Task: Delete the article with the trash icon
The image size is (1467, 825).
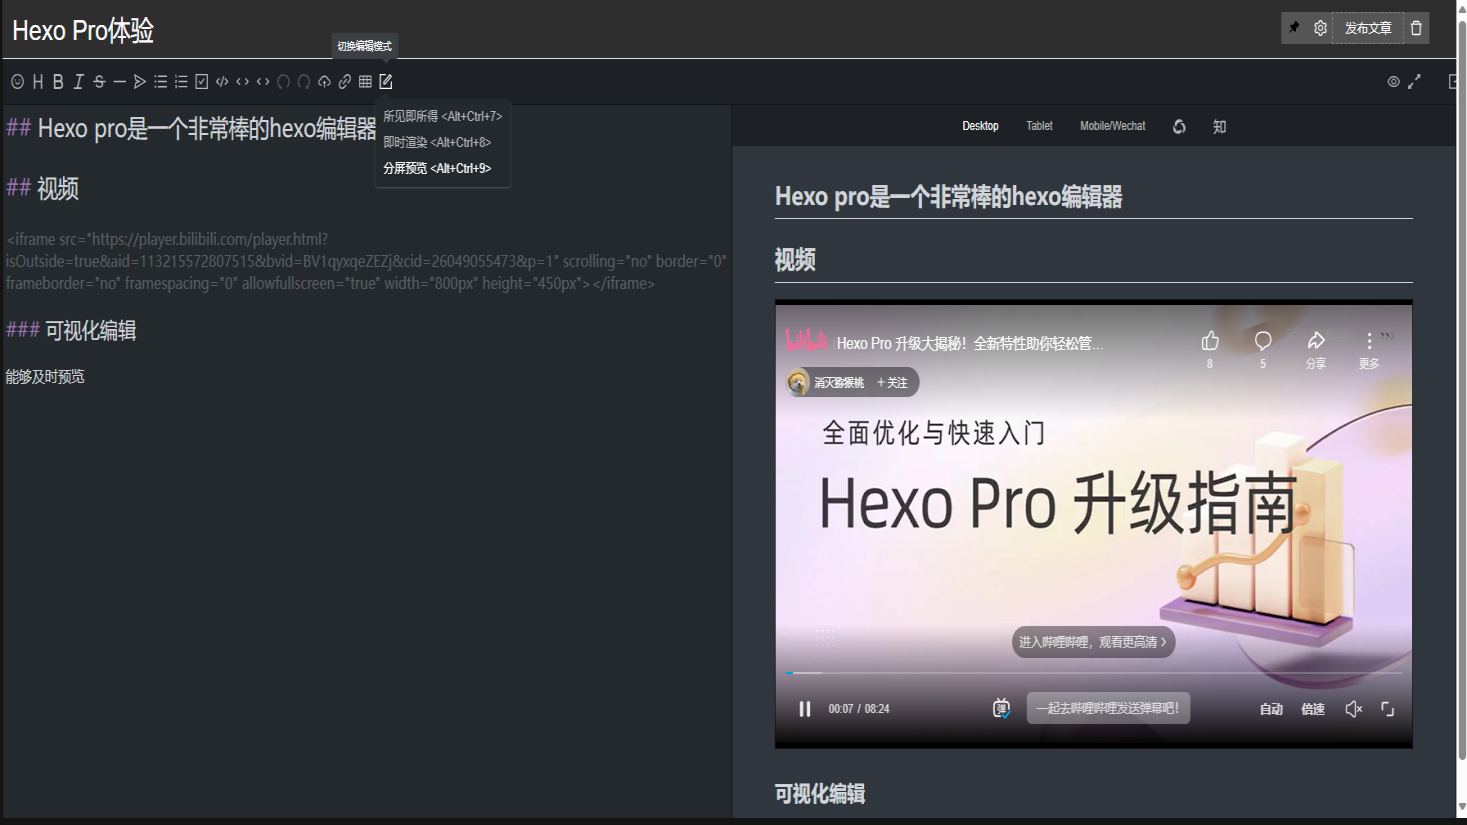Action: pos(1416,28)
